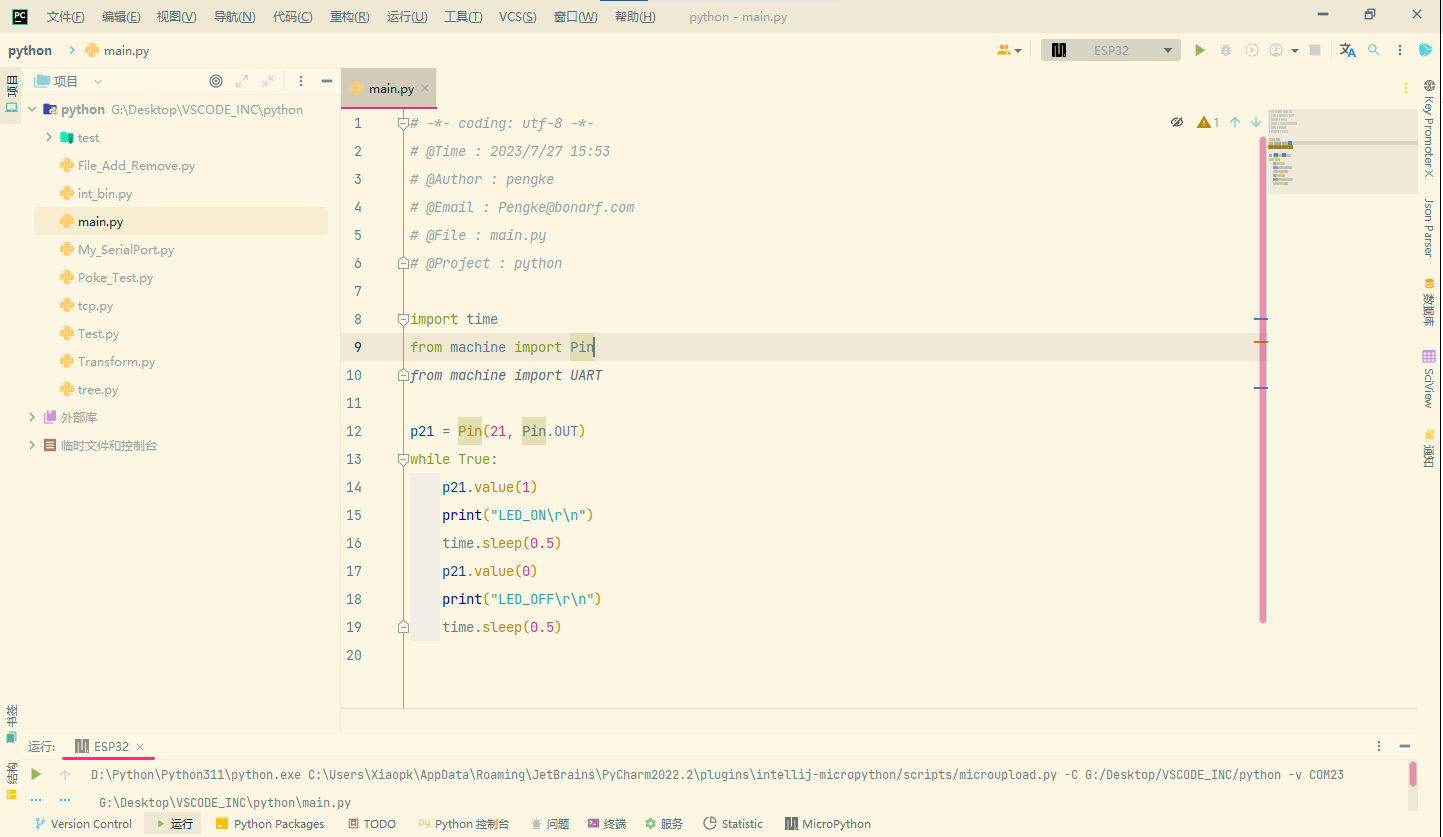Click the pink editor vertical scrollbar
Image resolution: width=1443 pixels, height=837 pixels.
[1263, 380]
